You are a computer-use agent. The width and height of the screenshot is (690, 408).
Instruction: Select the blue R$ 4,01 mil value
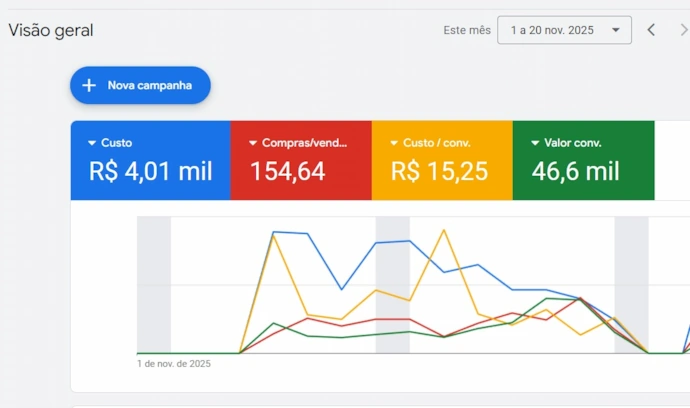click(x=150, y=172)
